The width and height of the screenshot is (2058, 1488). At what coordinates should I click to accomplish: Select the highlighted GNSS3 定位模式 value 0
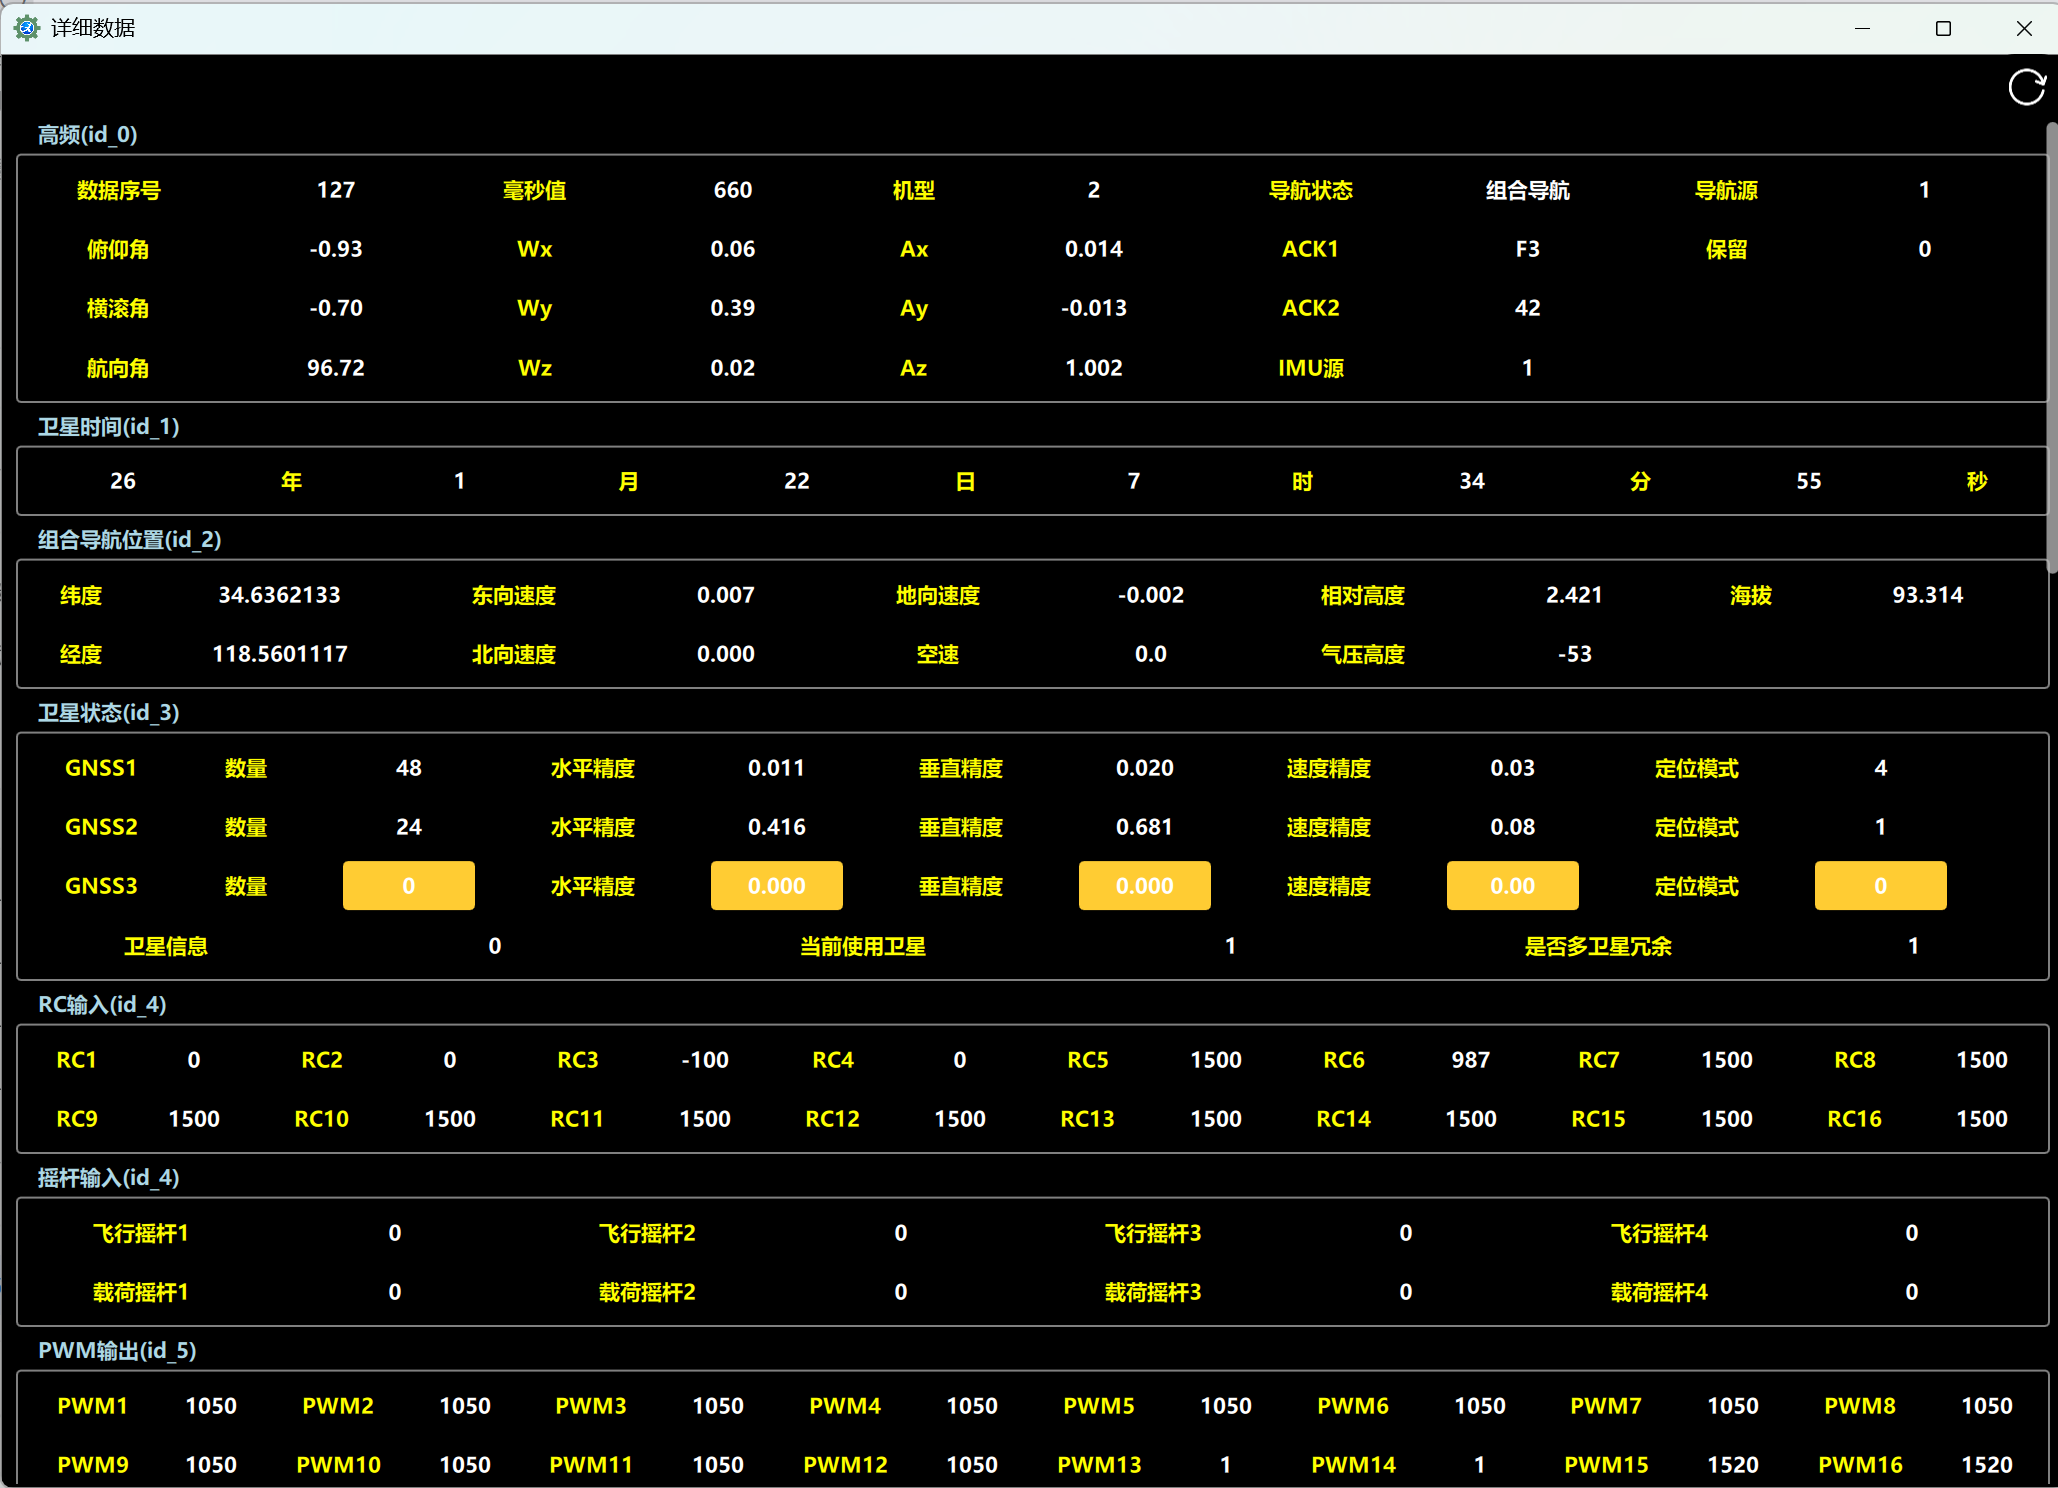1880,886
